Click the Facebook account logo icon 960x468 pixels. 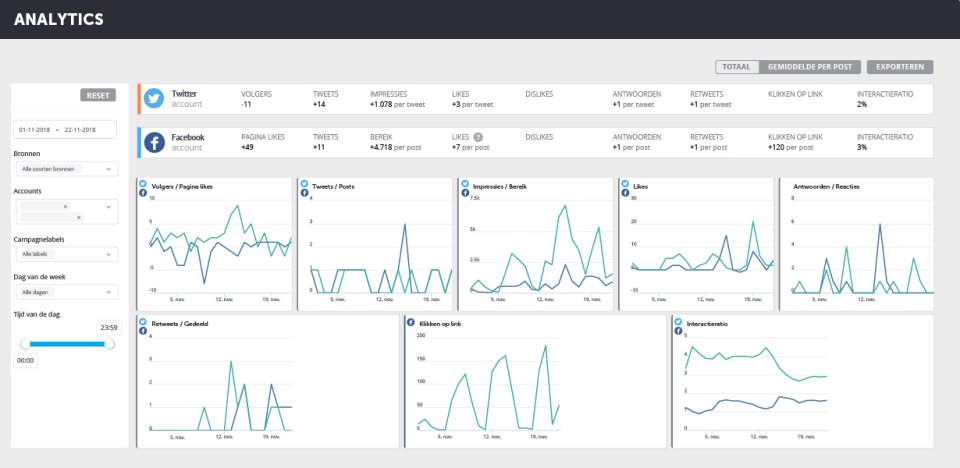point(154,142)
